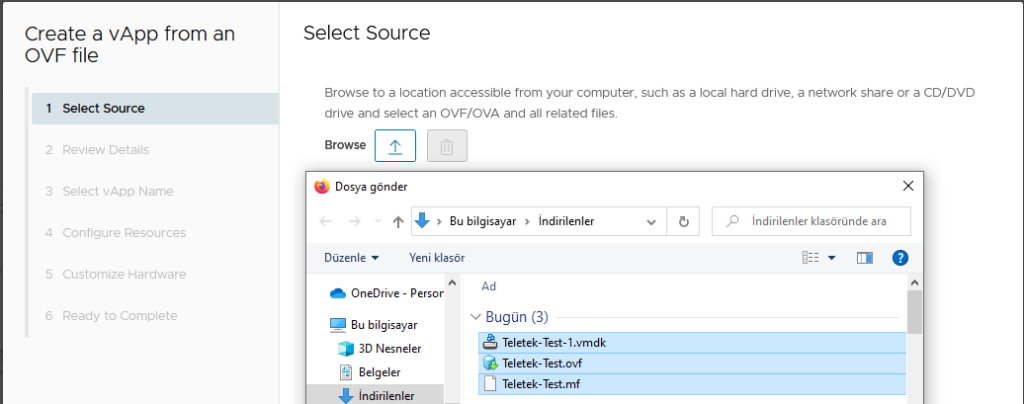Click the navigation pane scroll up arrow
This screenshot has height=404, width=1024.
[x=451, y=283]
